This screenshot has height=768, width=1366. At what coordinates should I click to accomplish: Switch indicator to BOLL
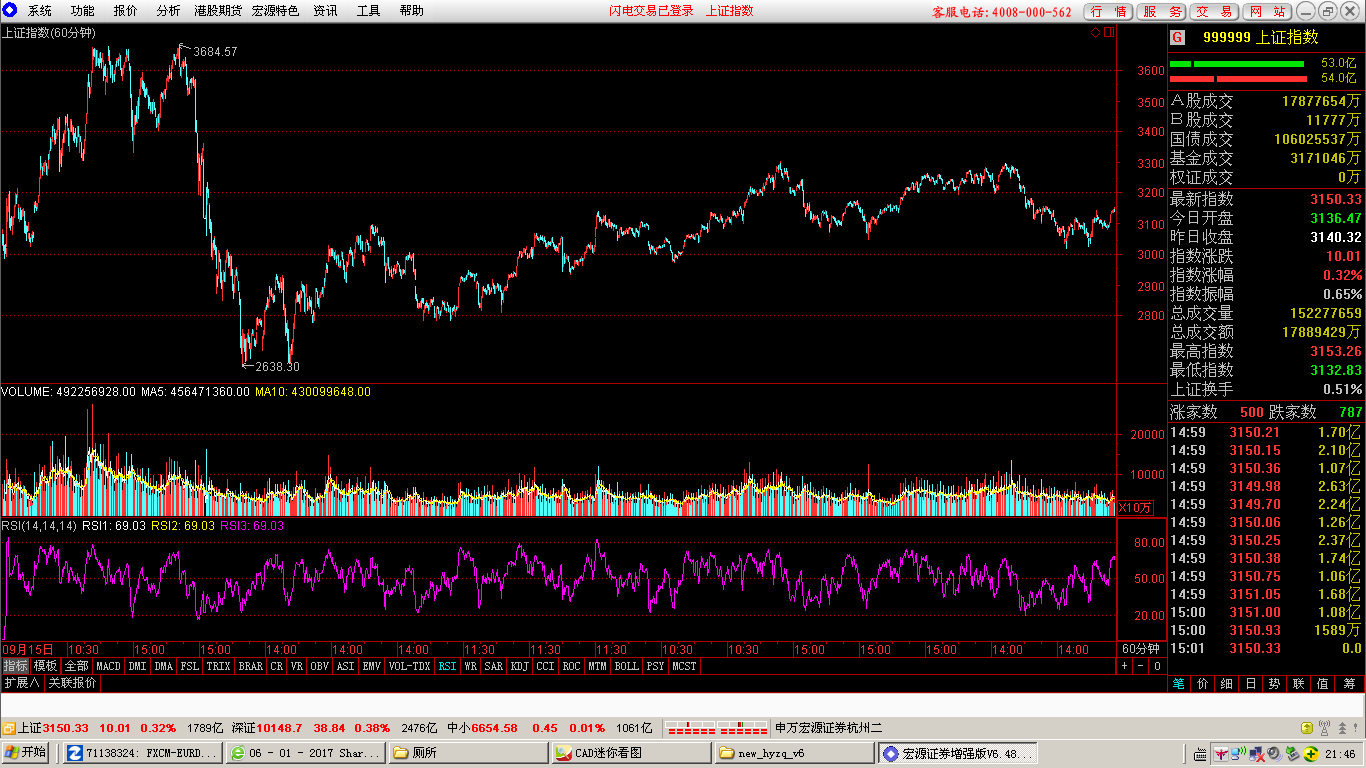626,666
